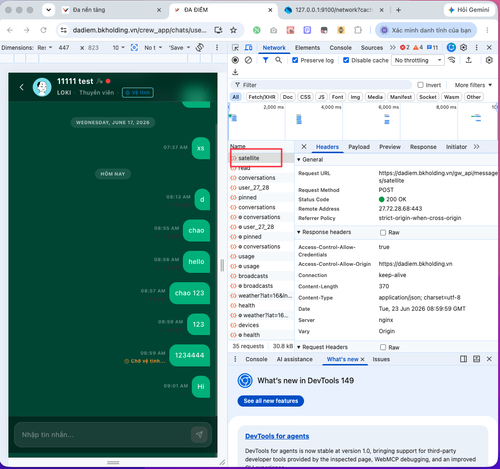Open DevTools customize three-dot menu
500x469 pixels.
[x=476, y=47]
